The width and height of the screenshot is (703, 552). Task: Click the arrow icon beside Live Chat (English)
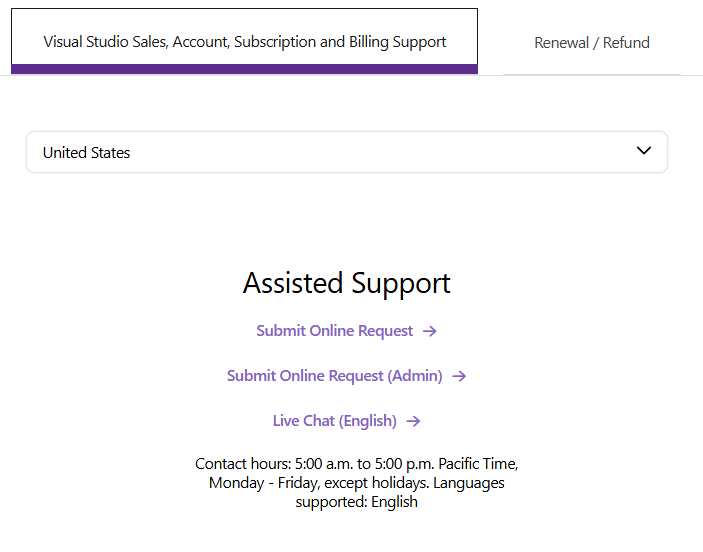[413, 421]
